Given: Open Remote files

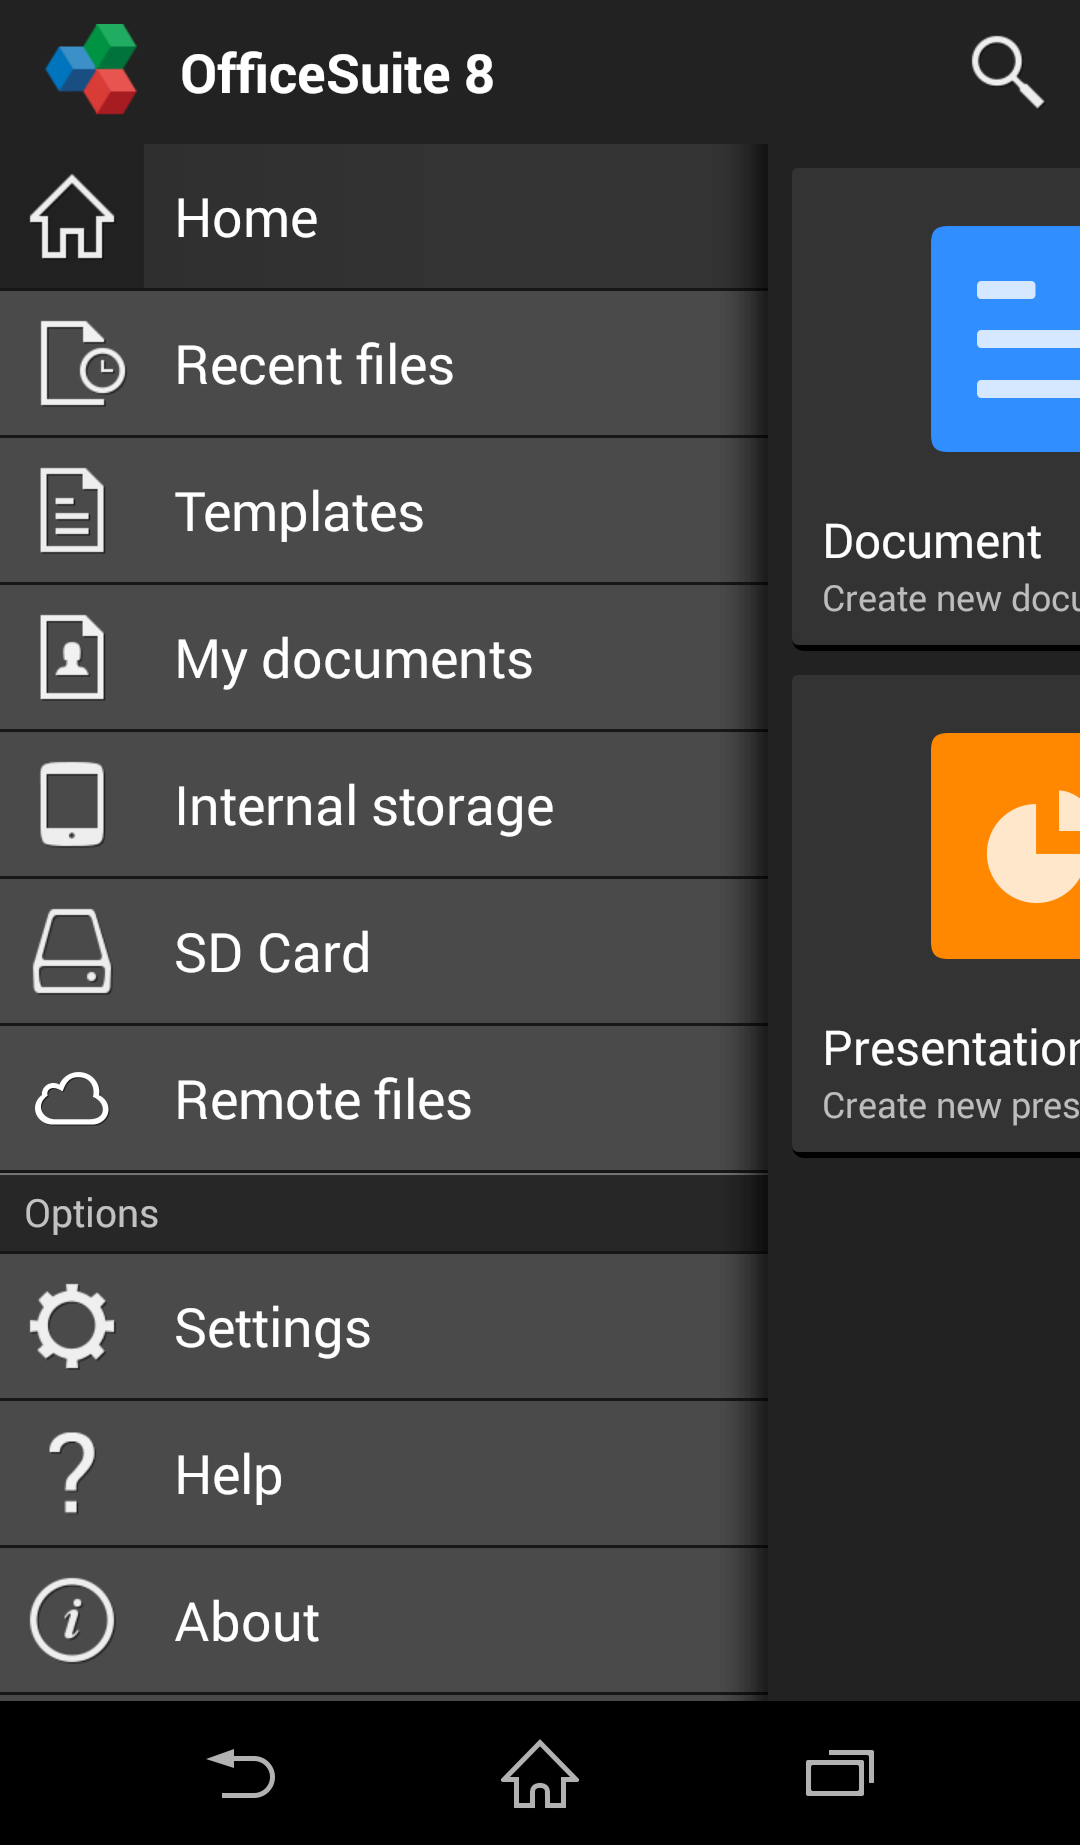Looking at the screenshot, I should [x=384, y=1099].
